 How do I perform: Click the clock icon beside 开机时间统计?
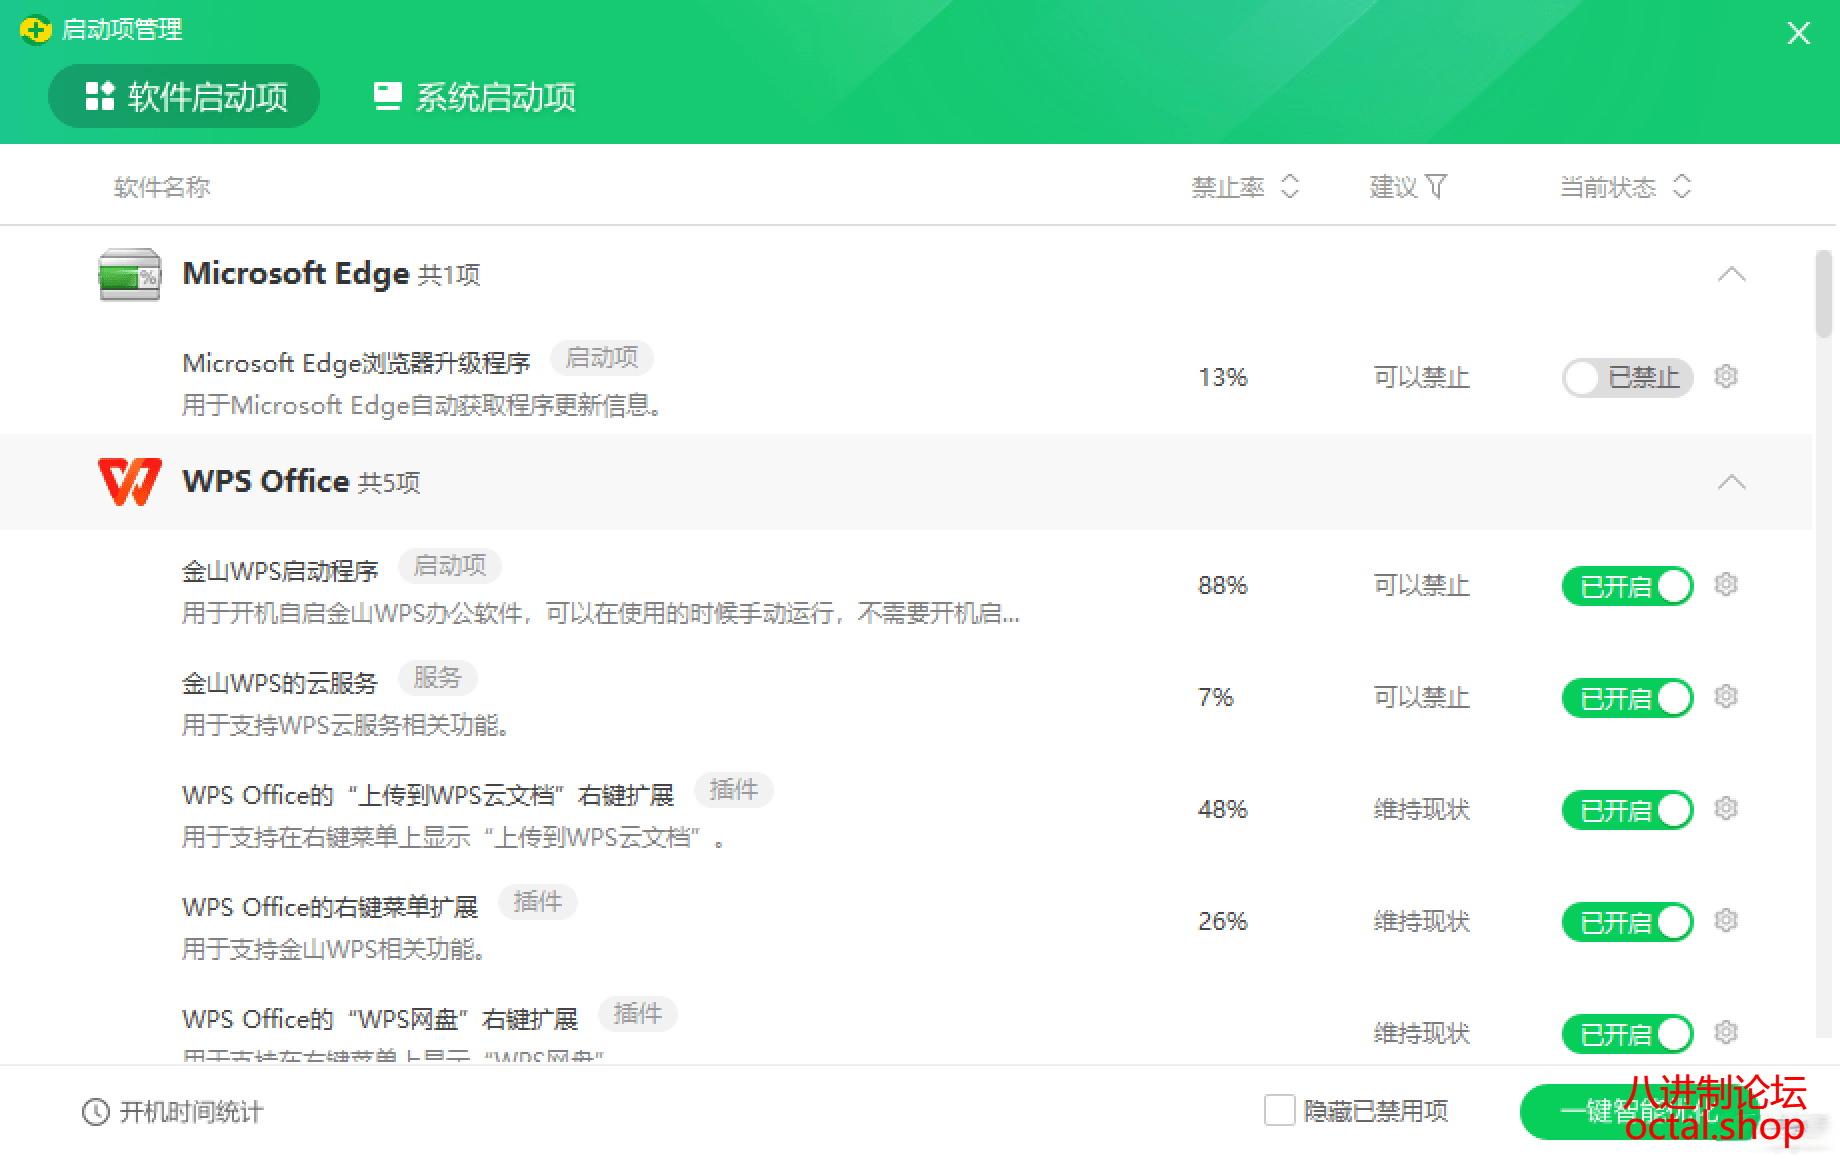click(x=96, y=1112)
